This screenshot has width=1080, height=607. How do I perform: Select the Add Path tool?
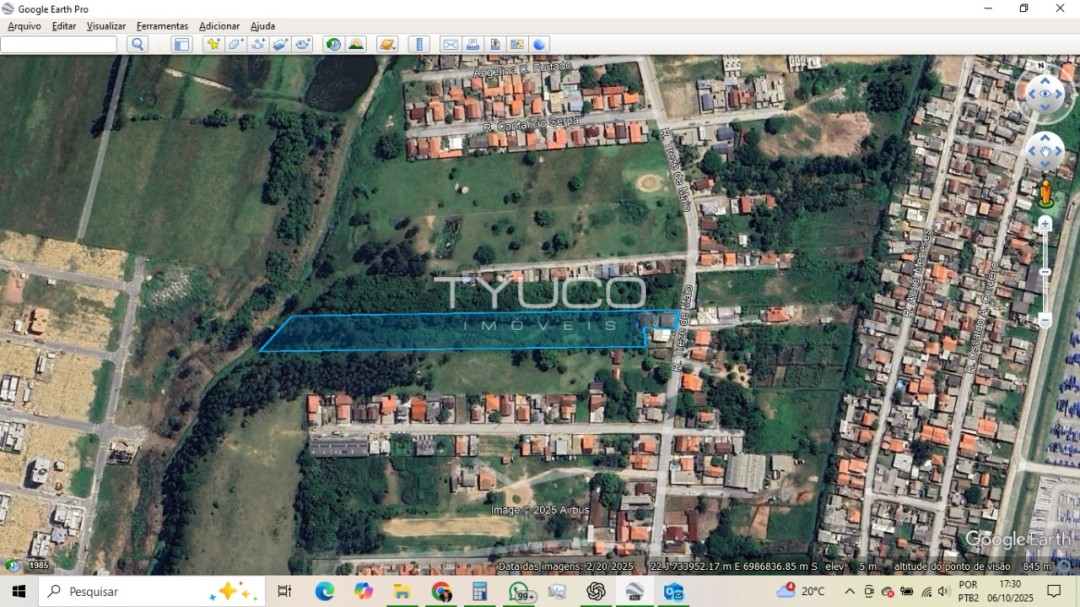point(258,44)
